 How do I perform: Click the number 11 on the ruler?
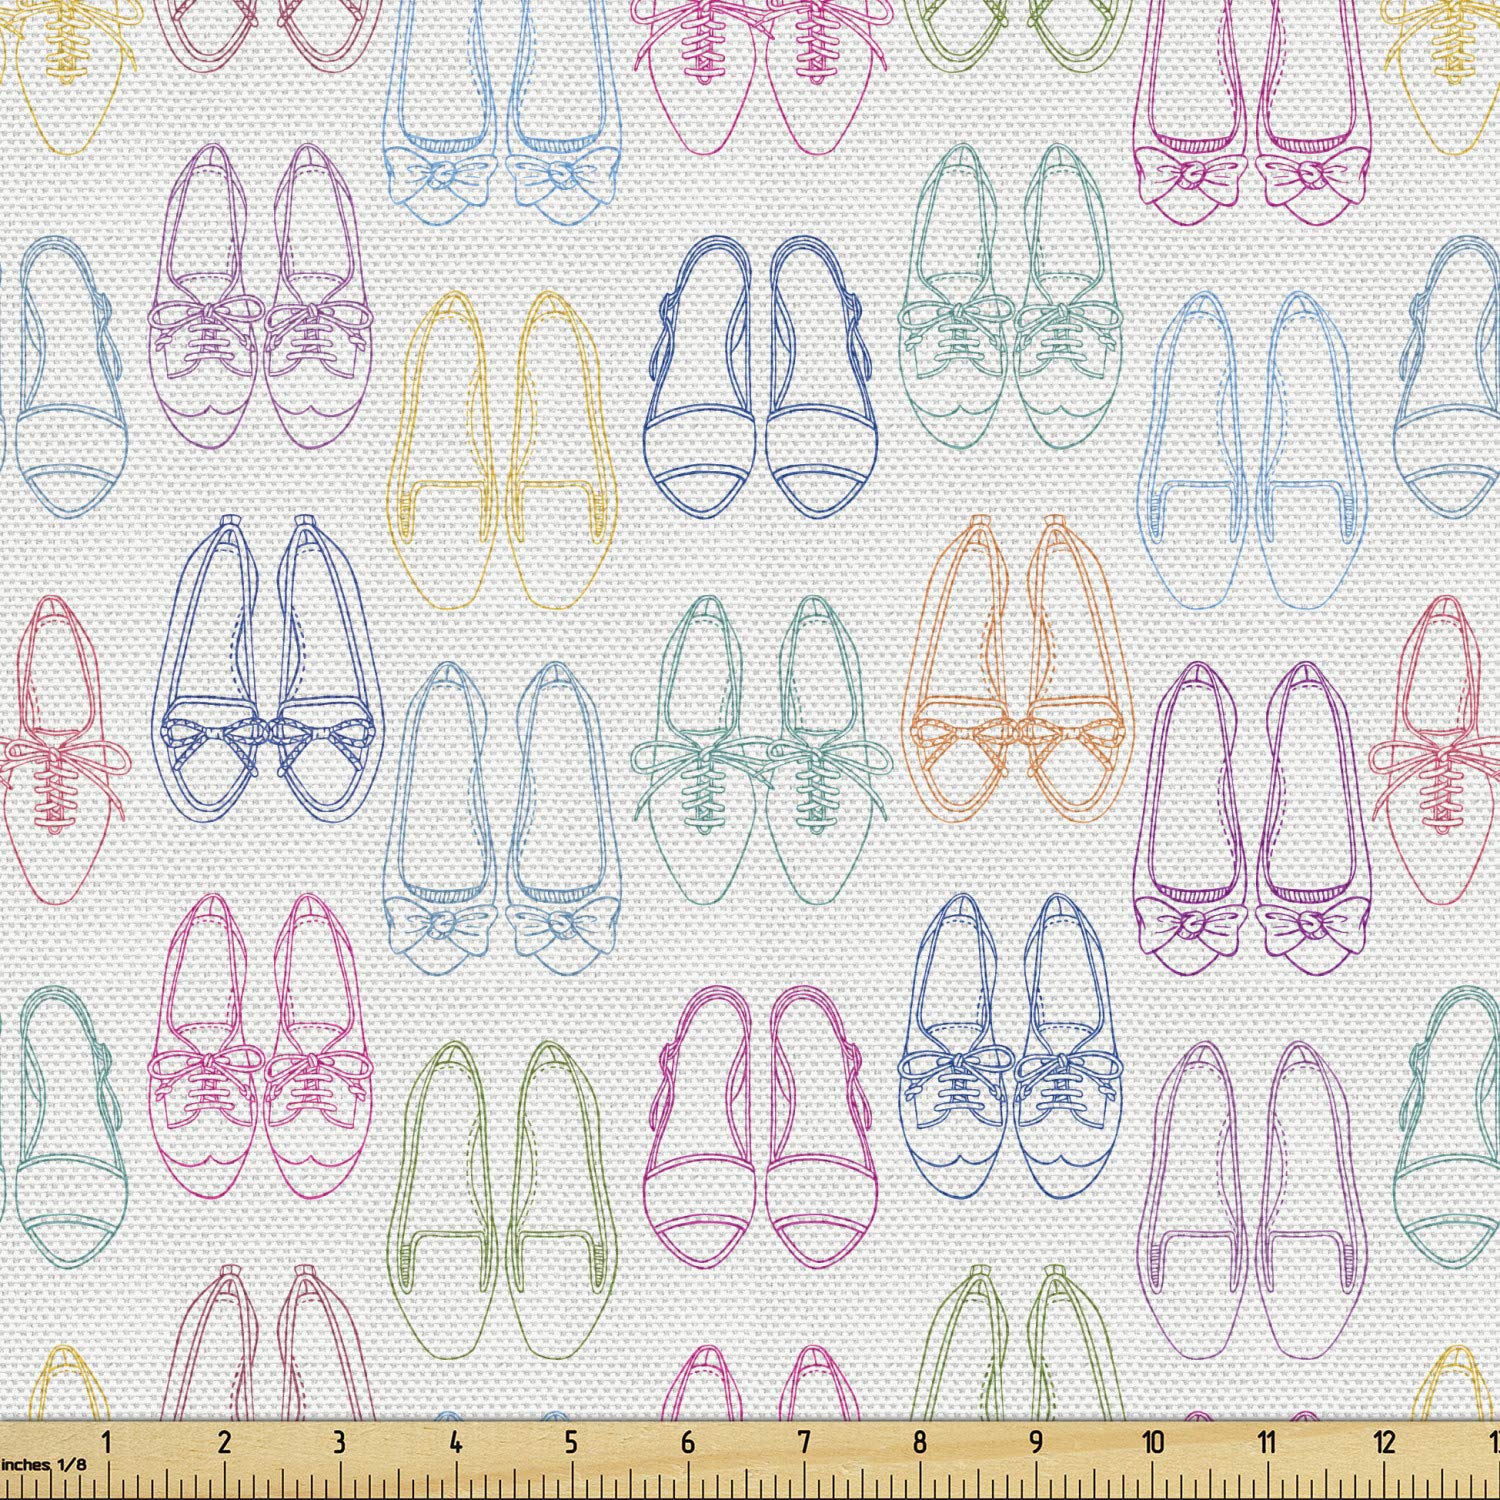tap(1268, 1441)
